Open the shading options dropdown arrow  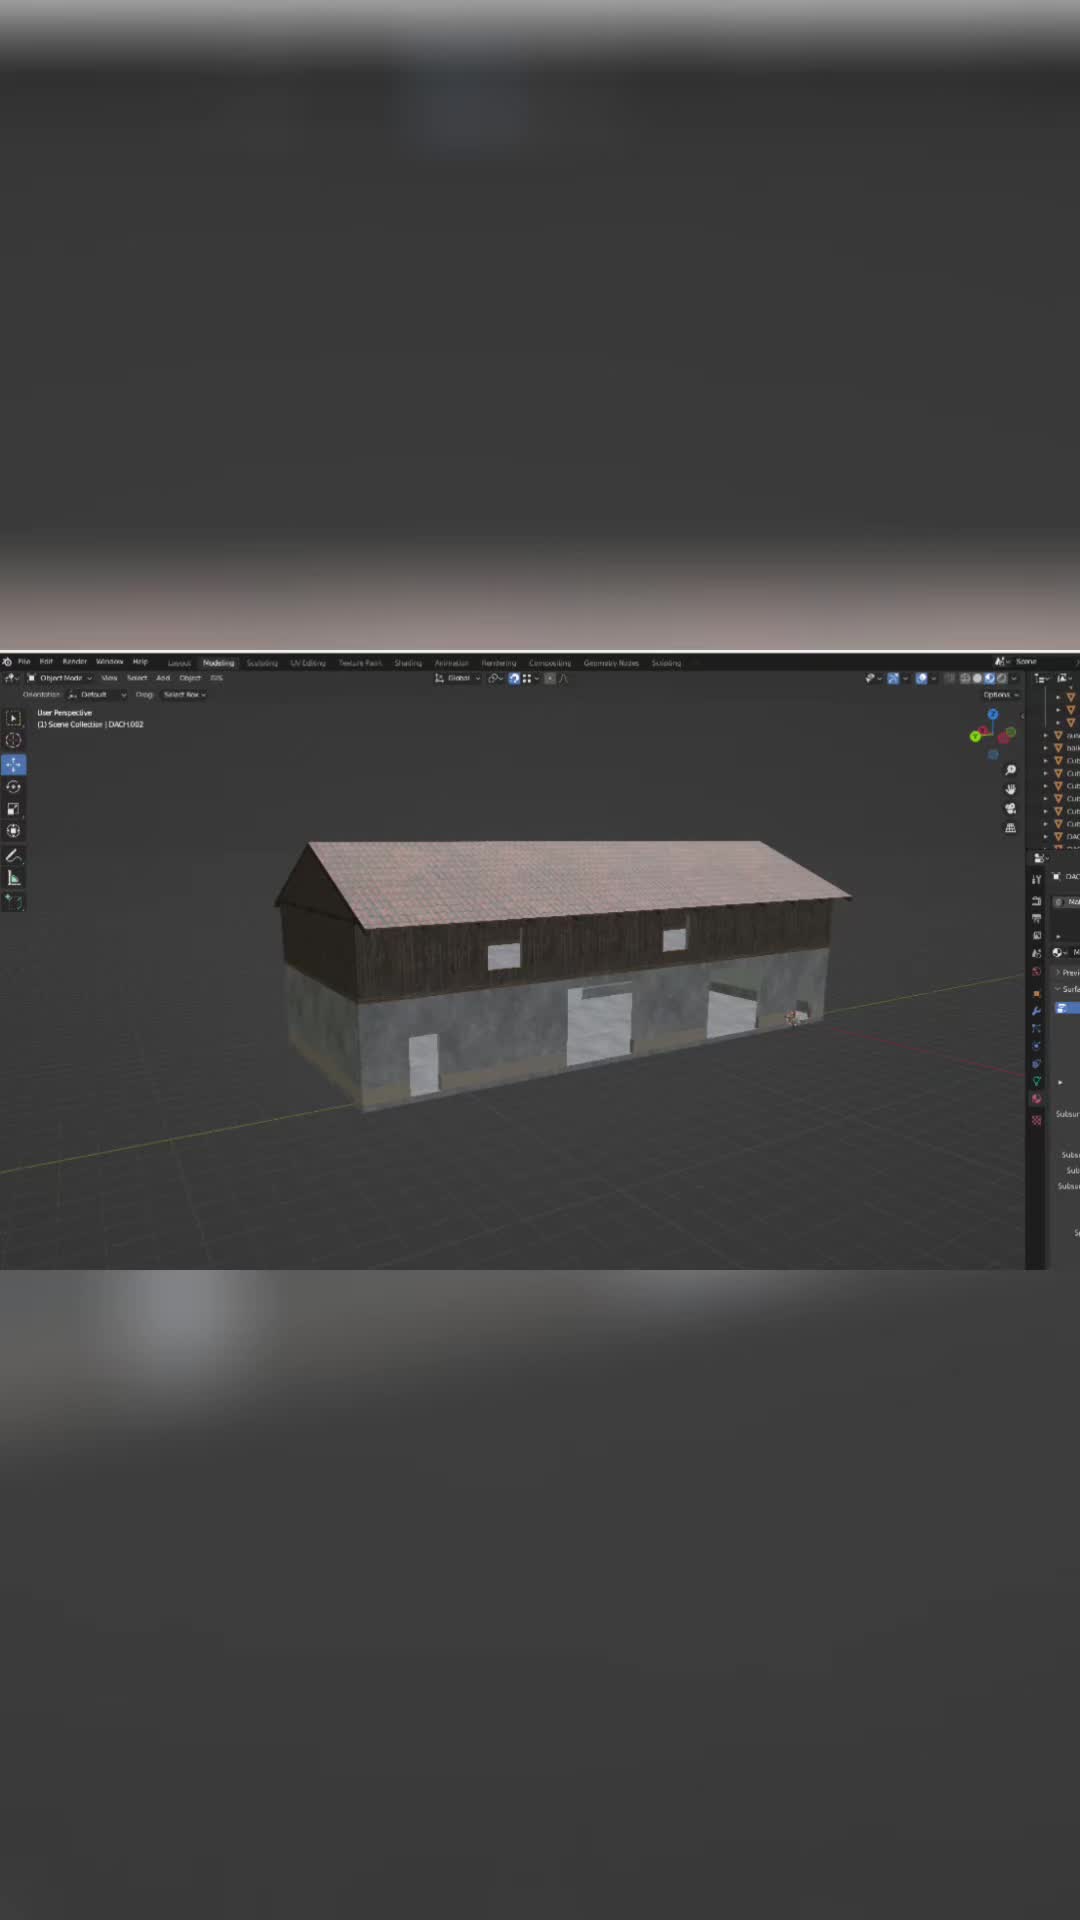click(1014, 678)
